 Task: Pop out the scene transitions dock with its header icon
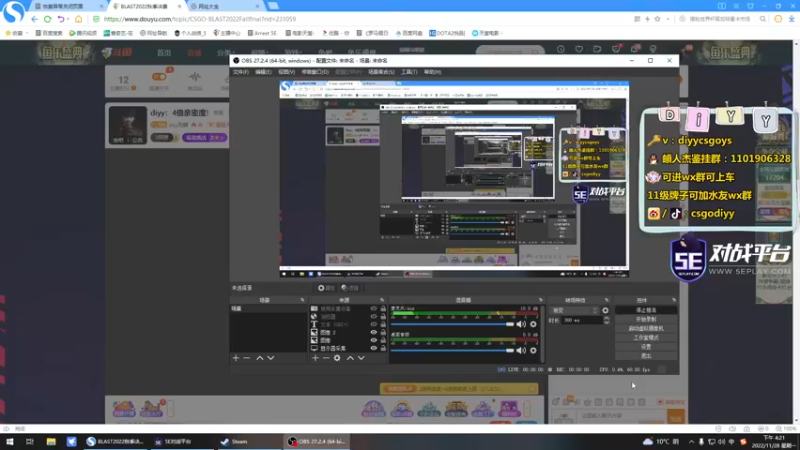pyautogui.click(x=607, y=300)
